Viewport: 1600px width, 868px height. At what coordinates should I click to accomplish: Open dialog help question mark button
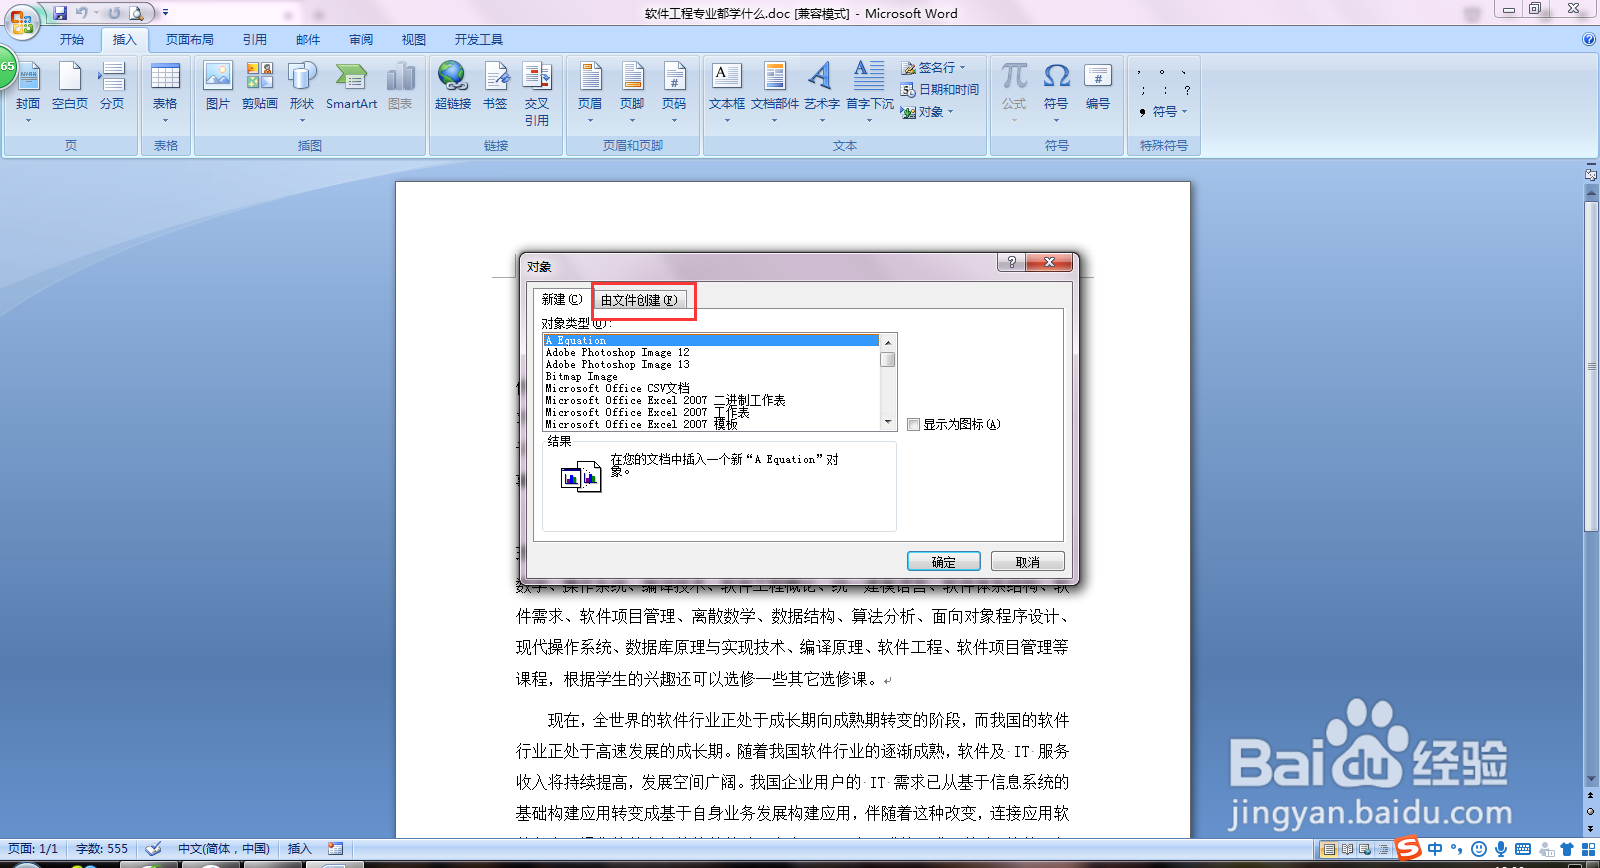[x=1012, y=262]
